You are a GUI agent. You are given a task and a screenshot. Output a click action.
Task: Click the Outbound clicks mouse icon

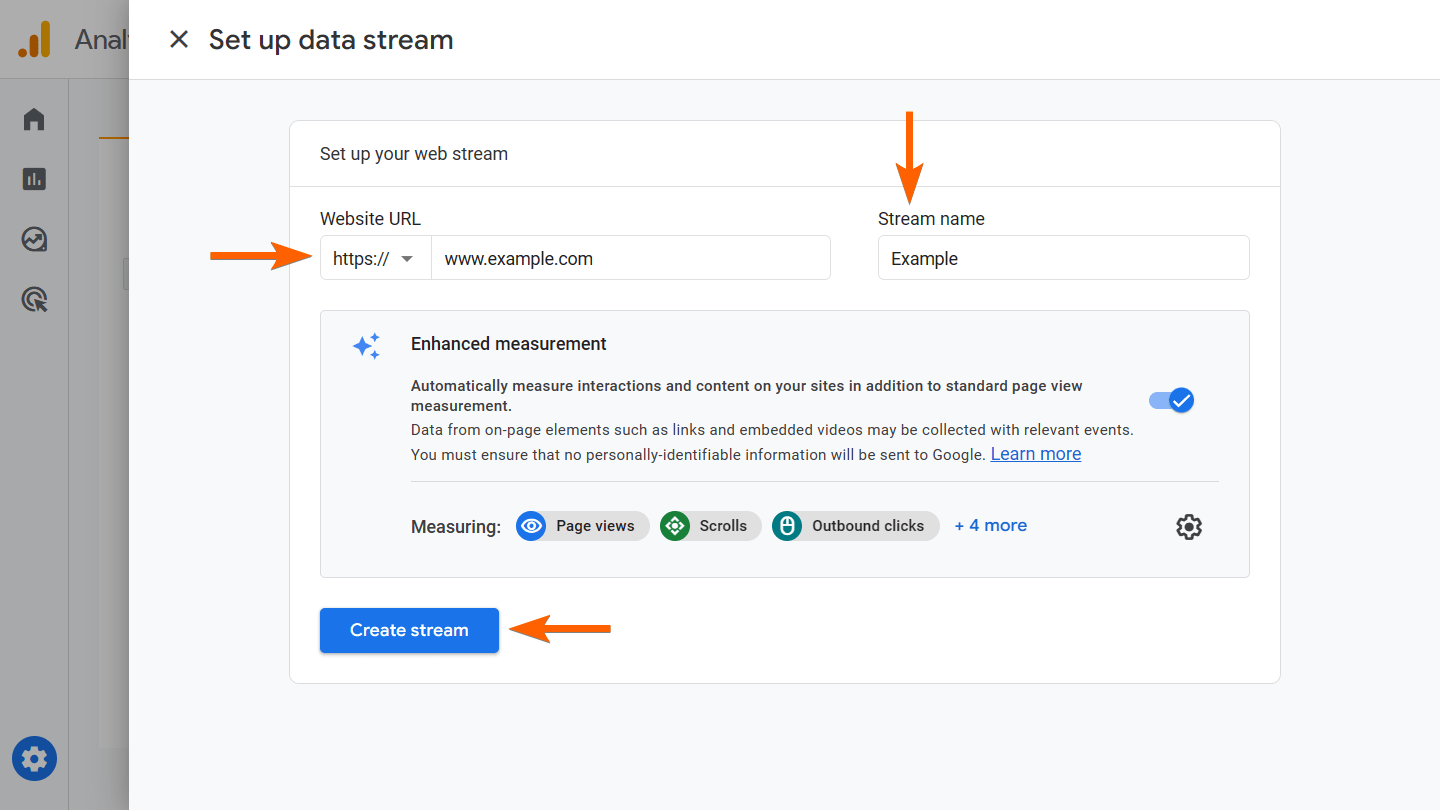tap(787, 526)
